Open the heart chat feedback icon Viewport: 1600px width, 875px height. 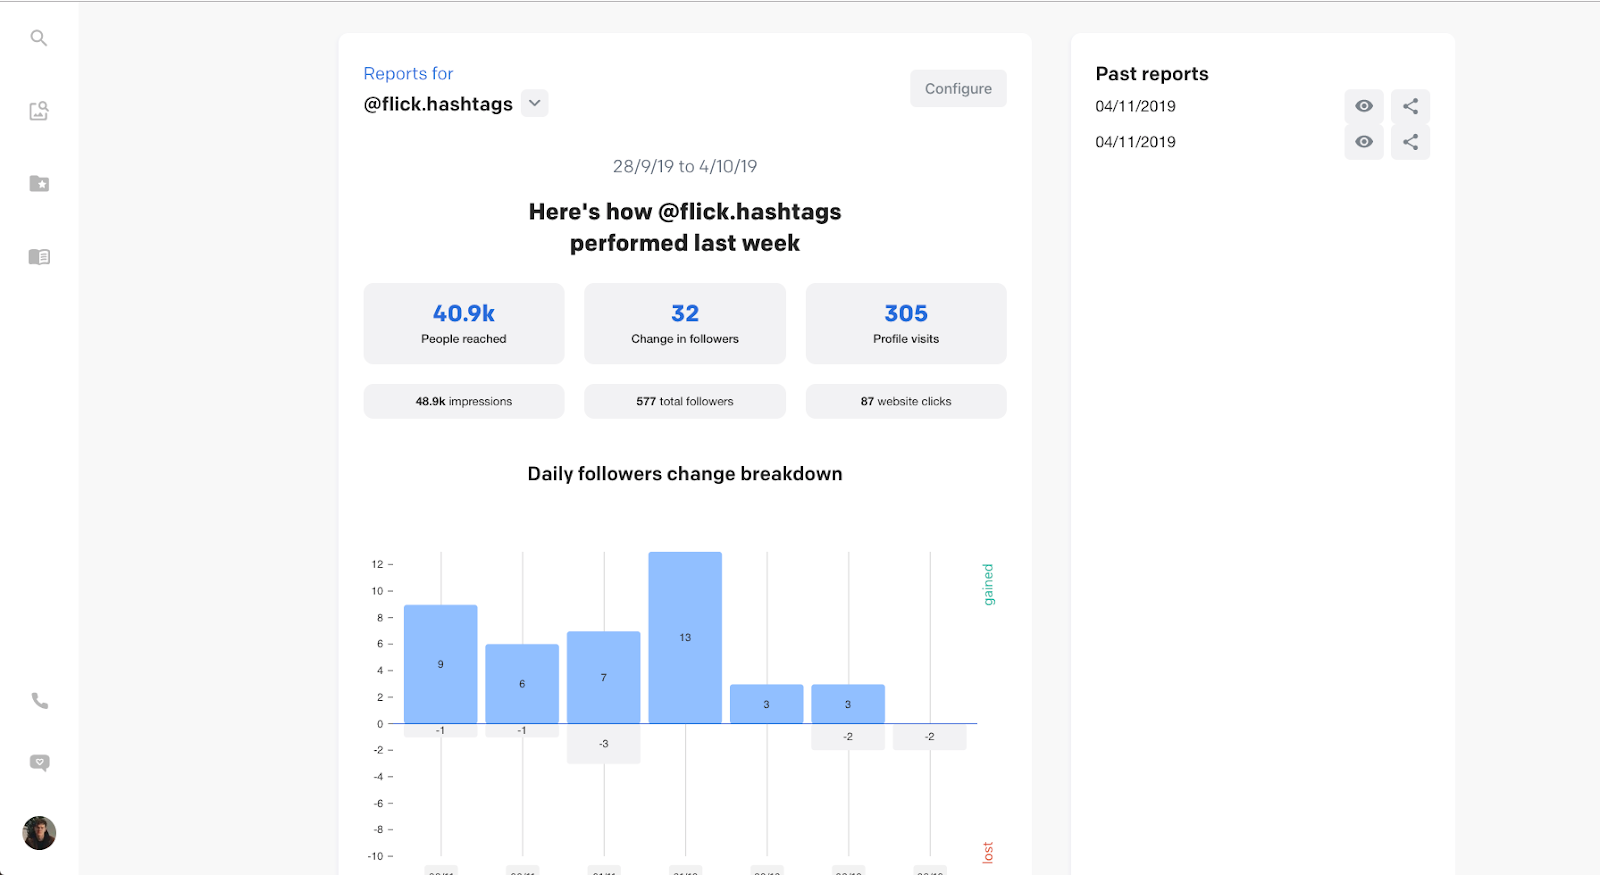pyautogui.click(x=39, y=763)
